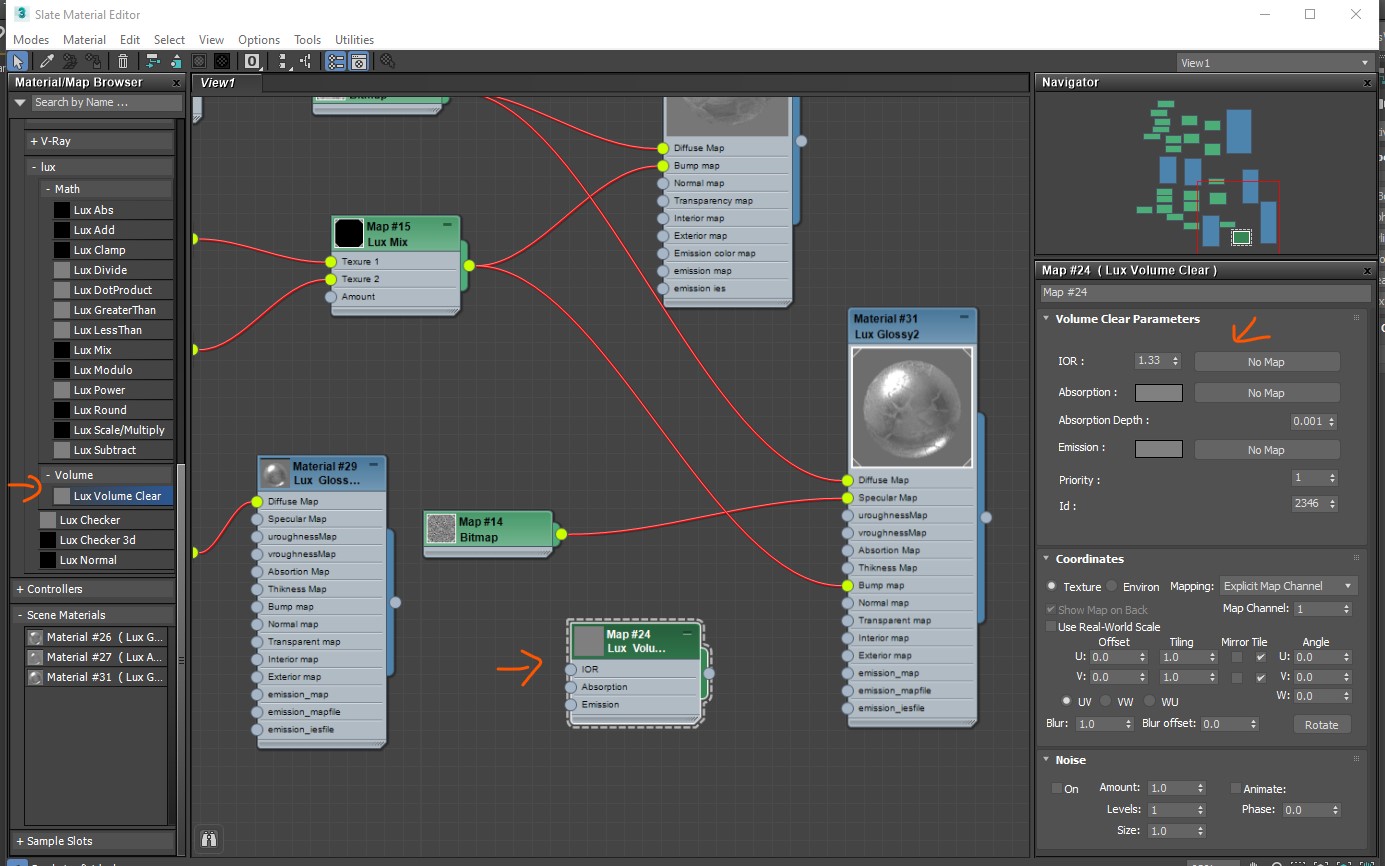Screen dimensions: 1385x866
Task: Toggle Show Shaded Material in Viewport
Action: pyautogui.click(x=200, y=61)
